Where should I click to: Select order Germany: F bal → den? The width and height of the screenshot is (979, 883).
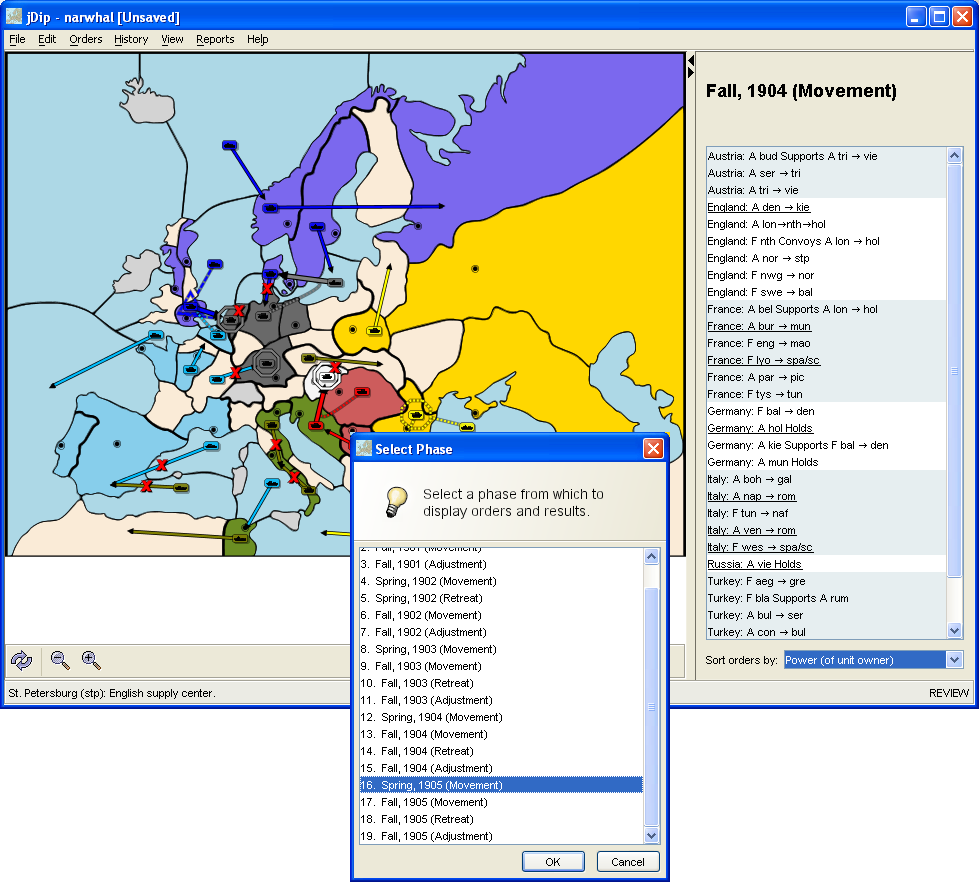(827, 411)
